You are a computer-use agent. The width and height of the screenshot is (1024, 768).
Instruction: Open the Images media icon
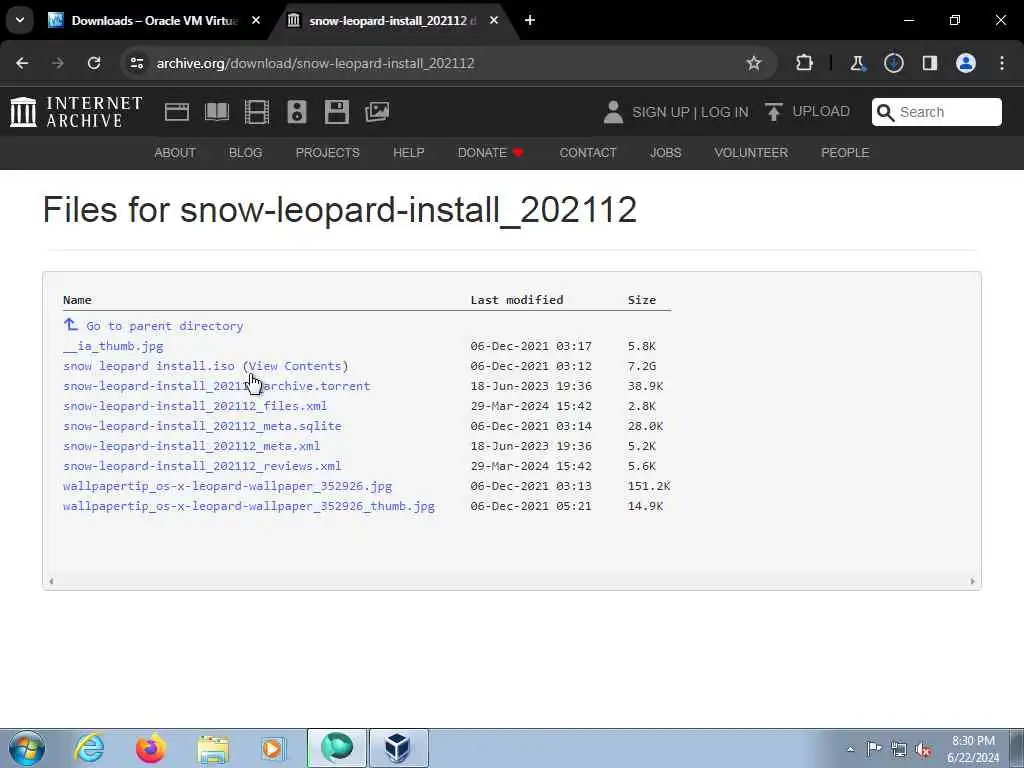coord(377,112)
